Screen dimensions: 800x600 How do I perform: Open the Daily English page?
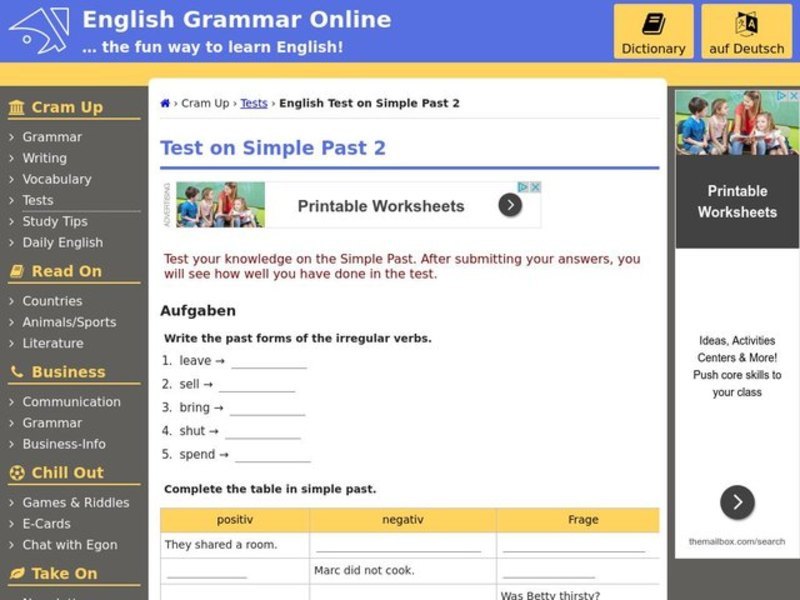coord(63,242)
